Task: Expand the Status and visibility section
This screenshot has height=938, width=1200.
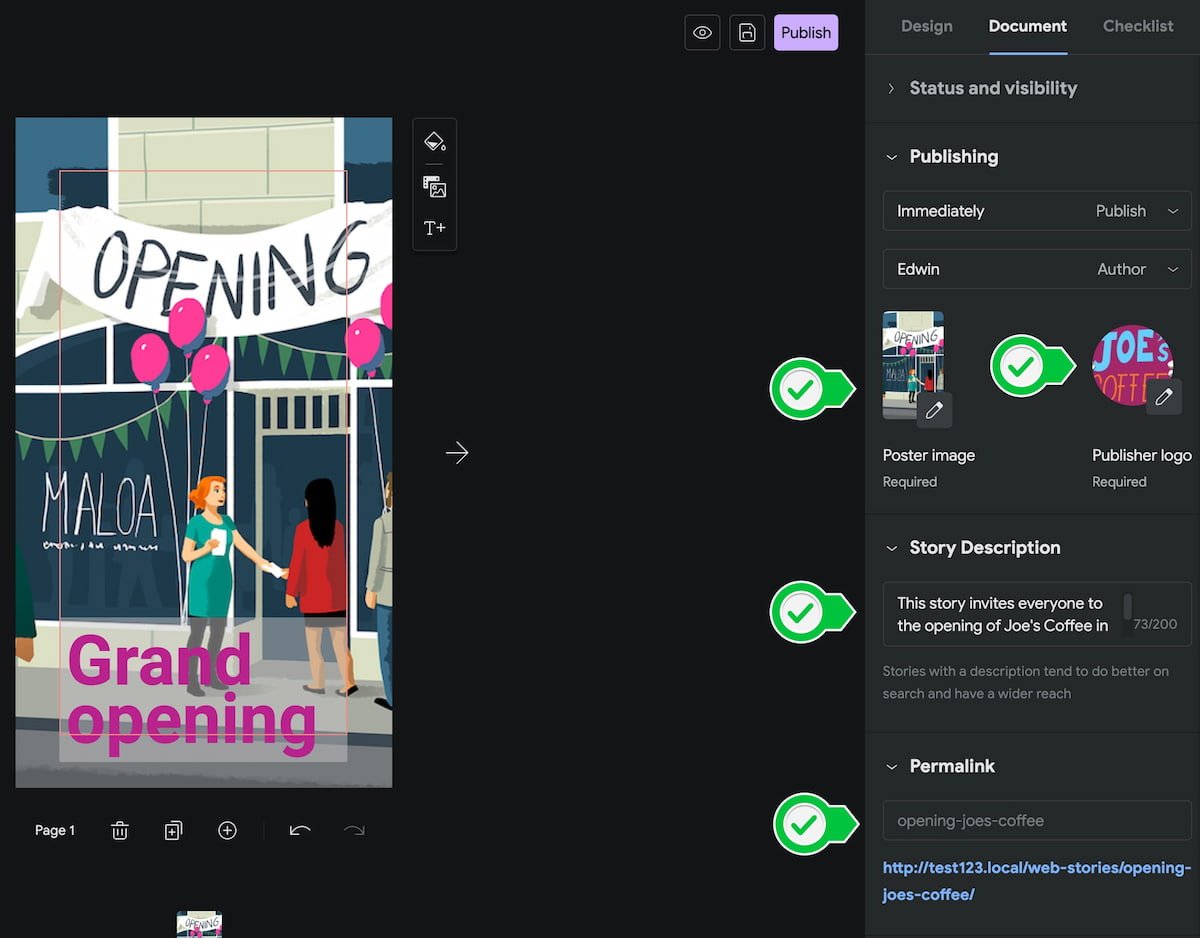Action: coord(992,88)
